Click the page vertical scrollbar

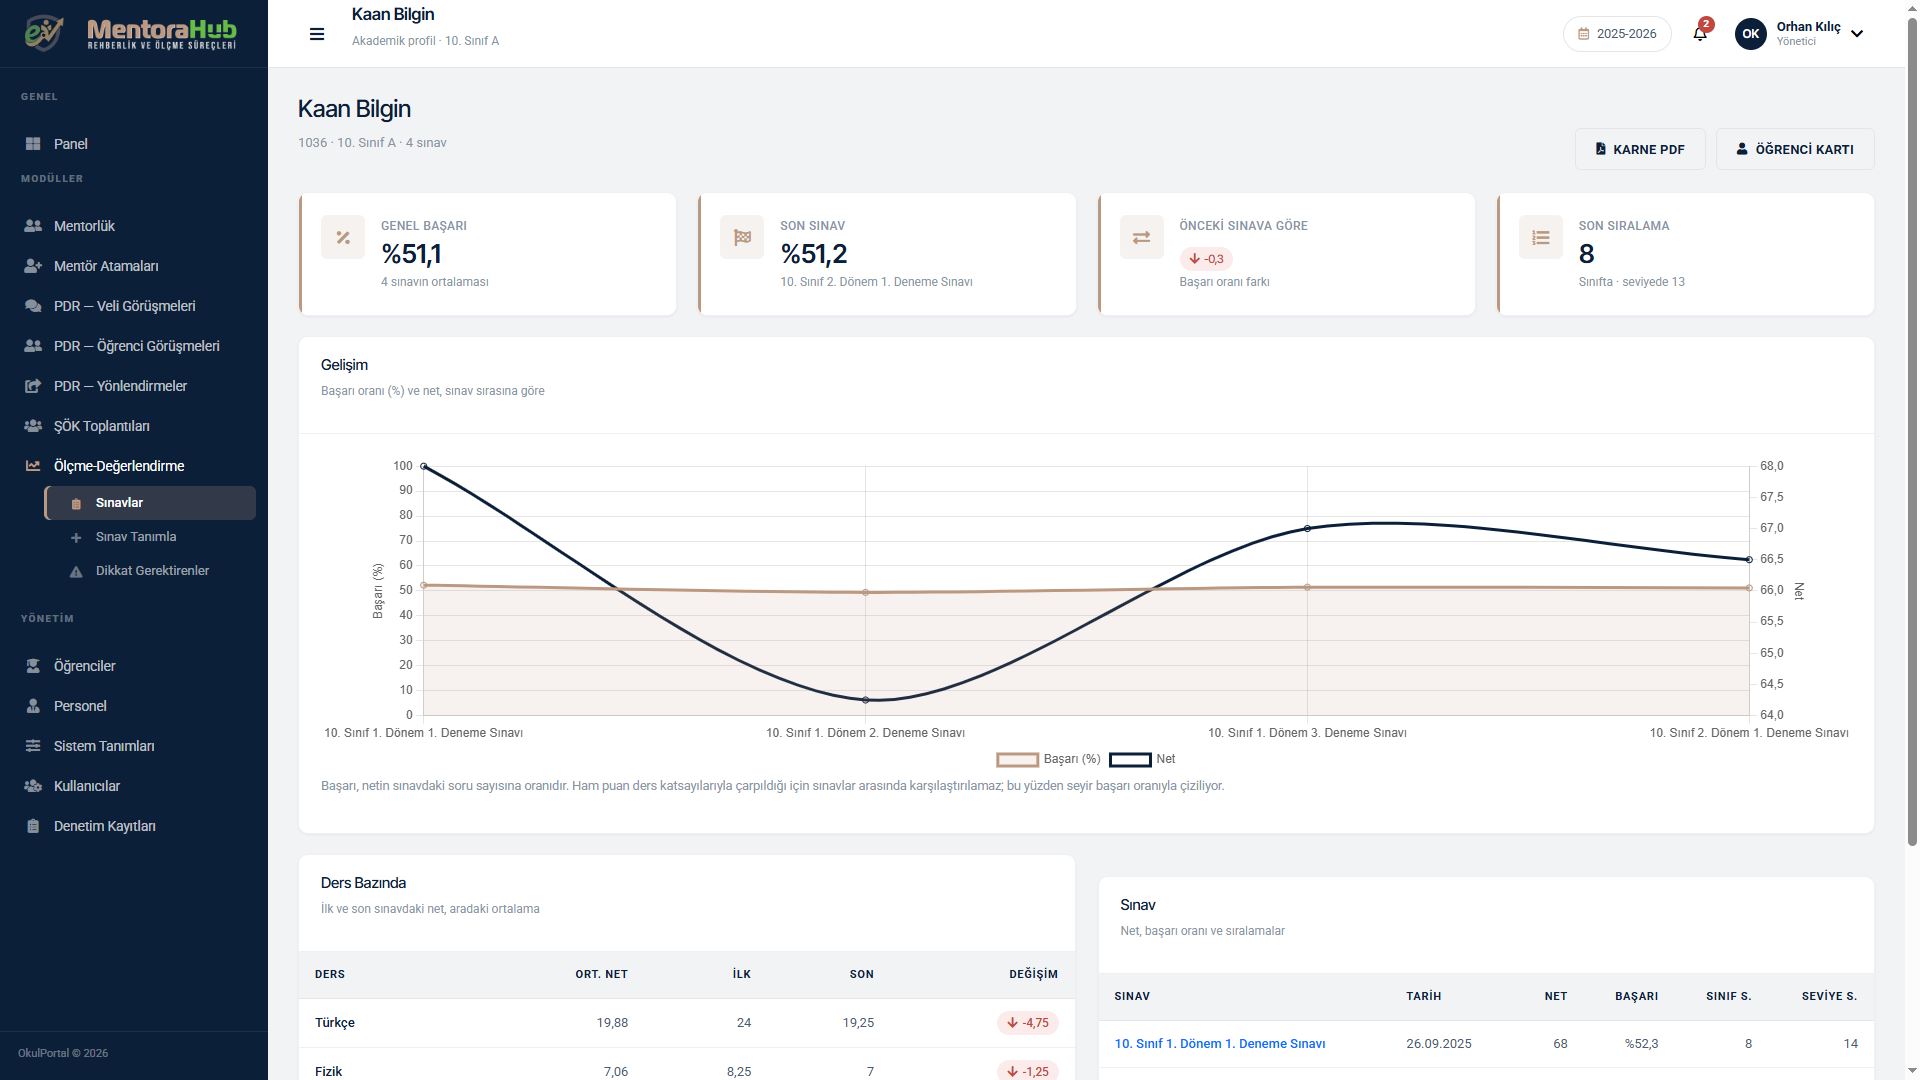(x=1913, y=430)
